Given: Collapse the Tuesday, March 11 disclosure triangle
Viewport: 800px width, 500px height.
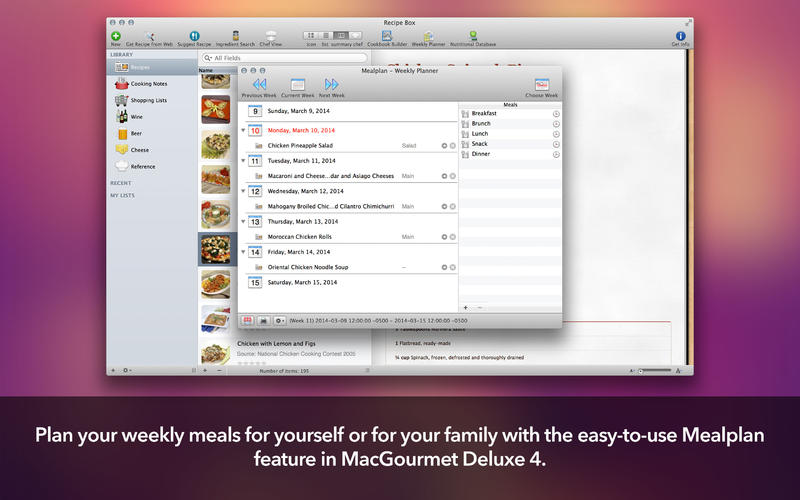Looking at the screenshot, I should click(243, 161).
